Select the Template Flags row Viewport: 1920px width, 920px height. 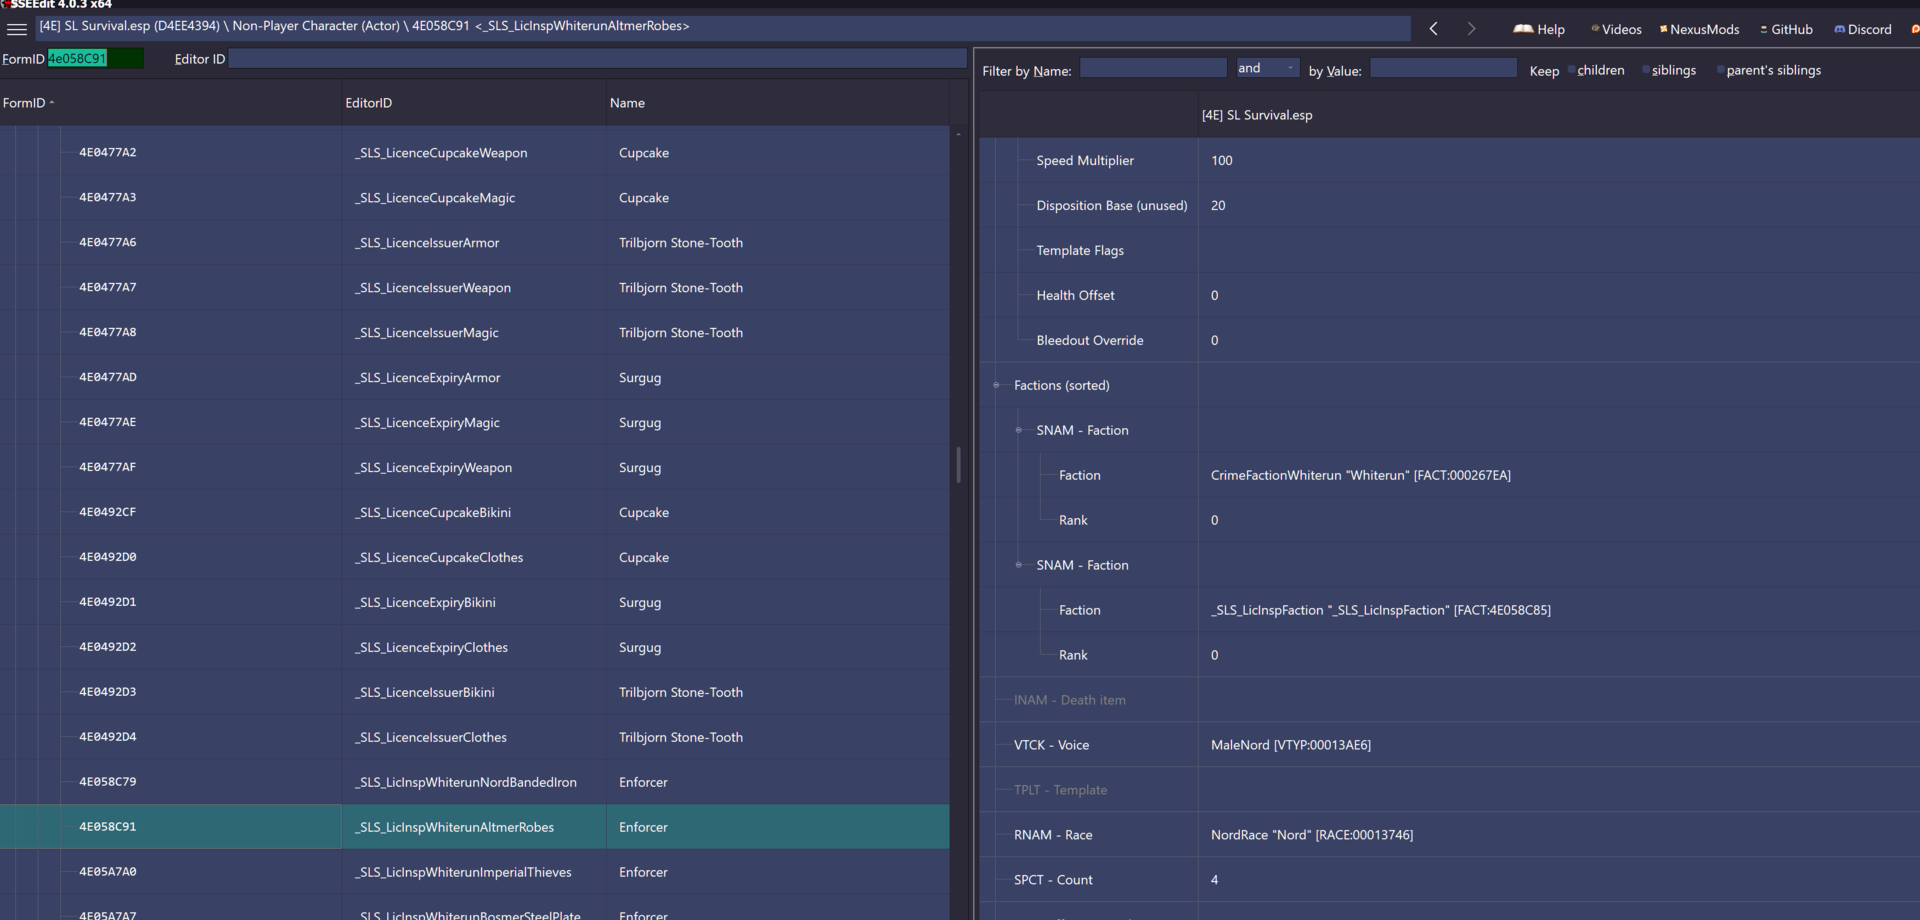[x=1450, y=250]
